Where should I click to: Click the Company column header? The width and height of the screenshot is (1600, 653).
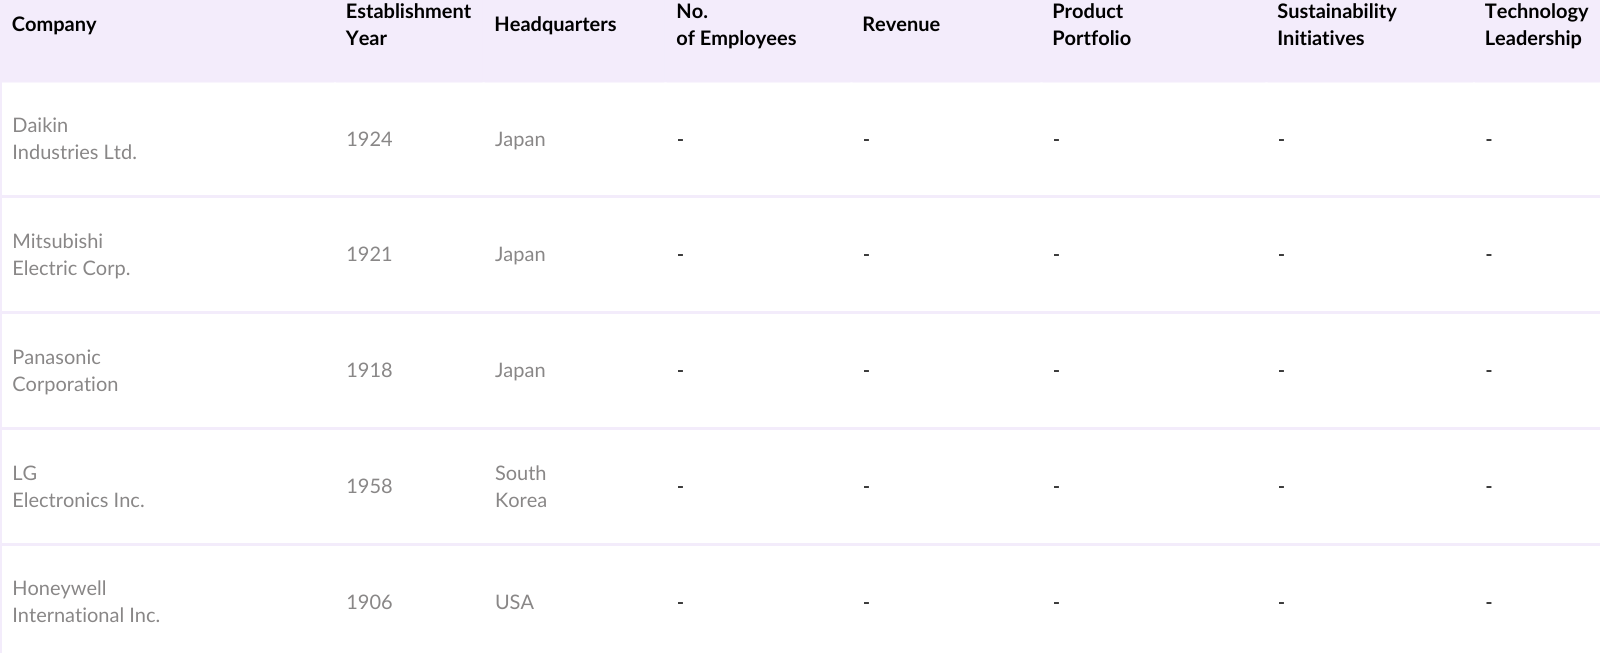click(54, 24)
